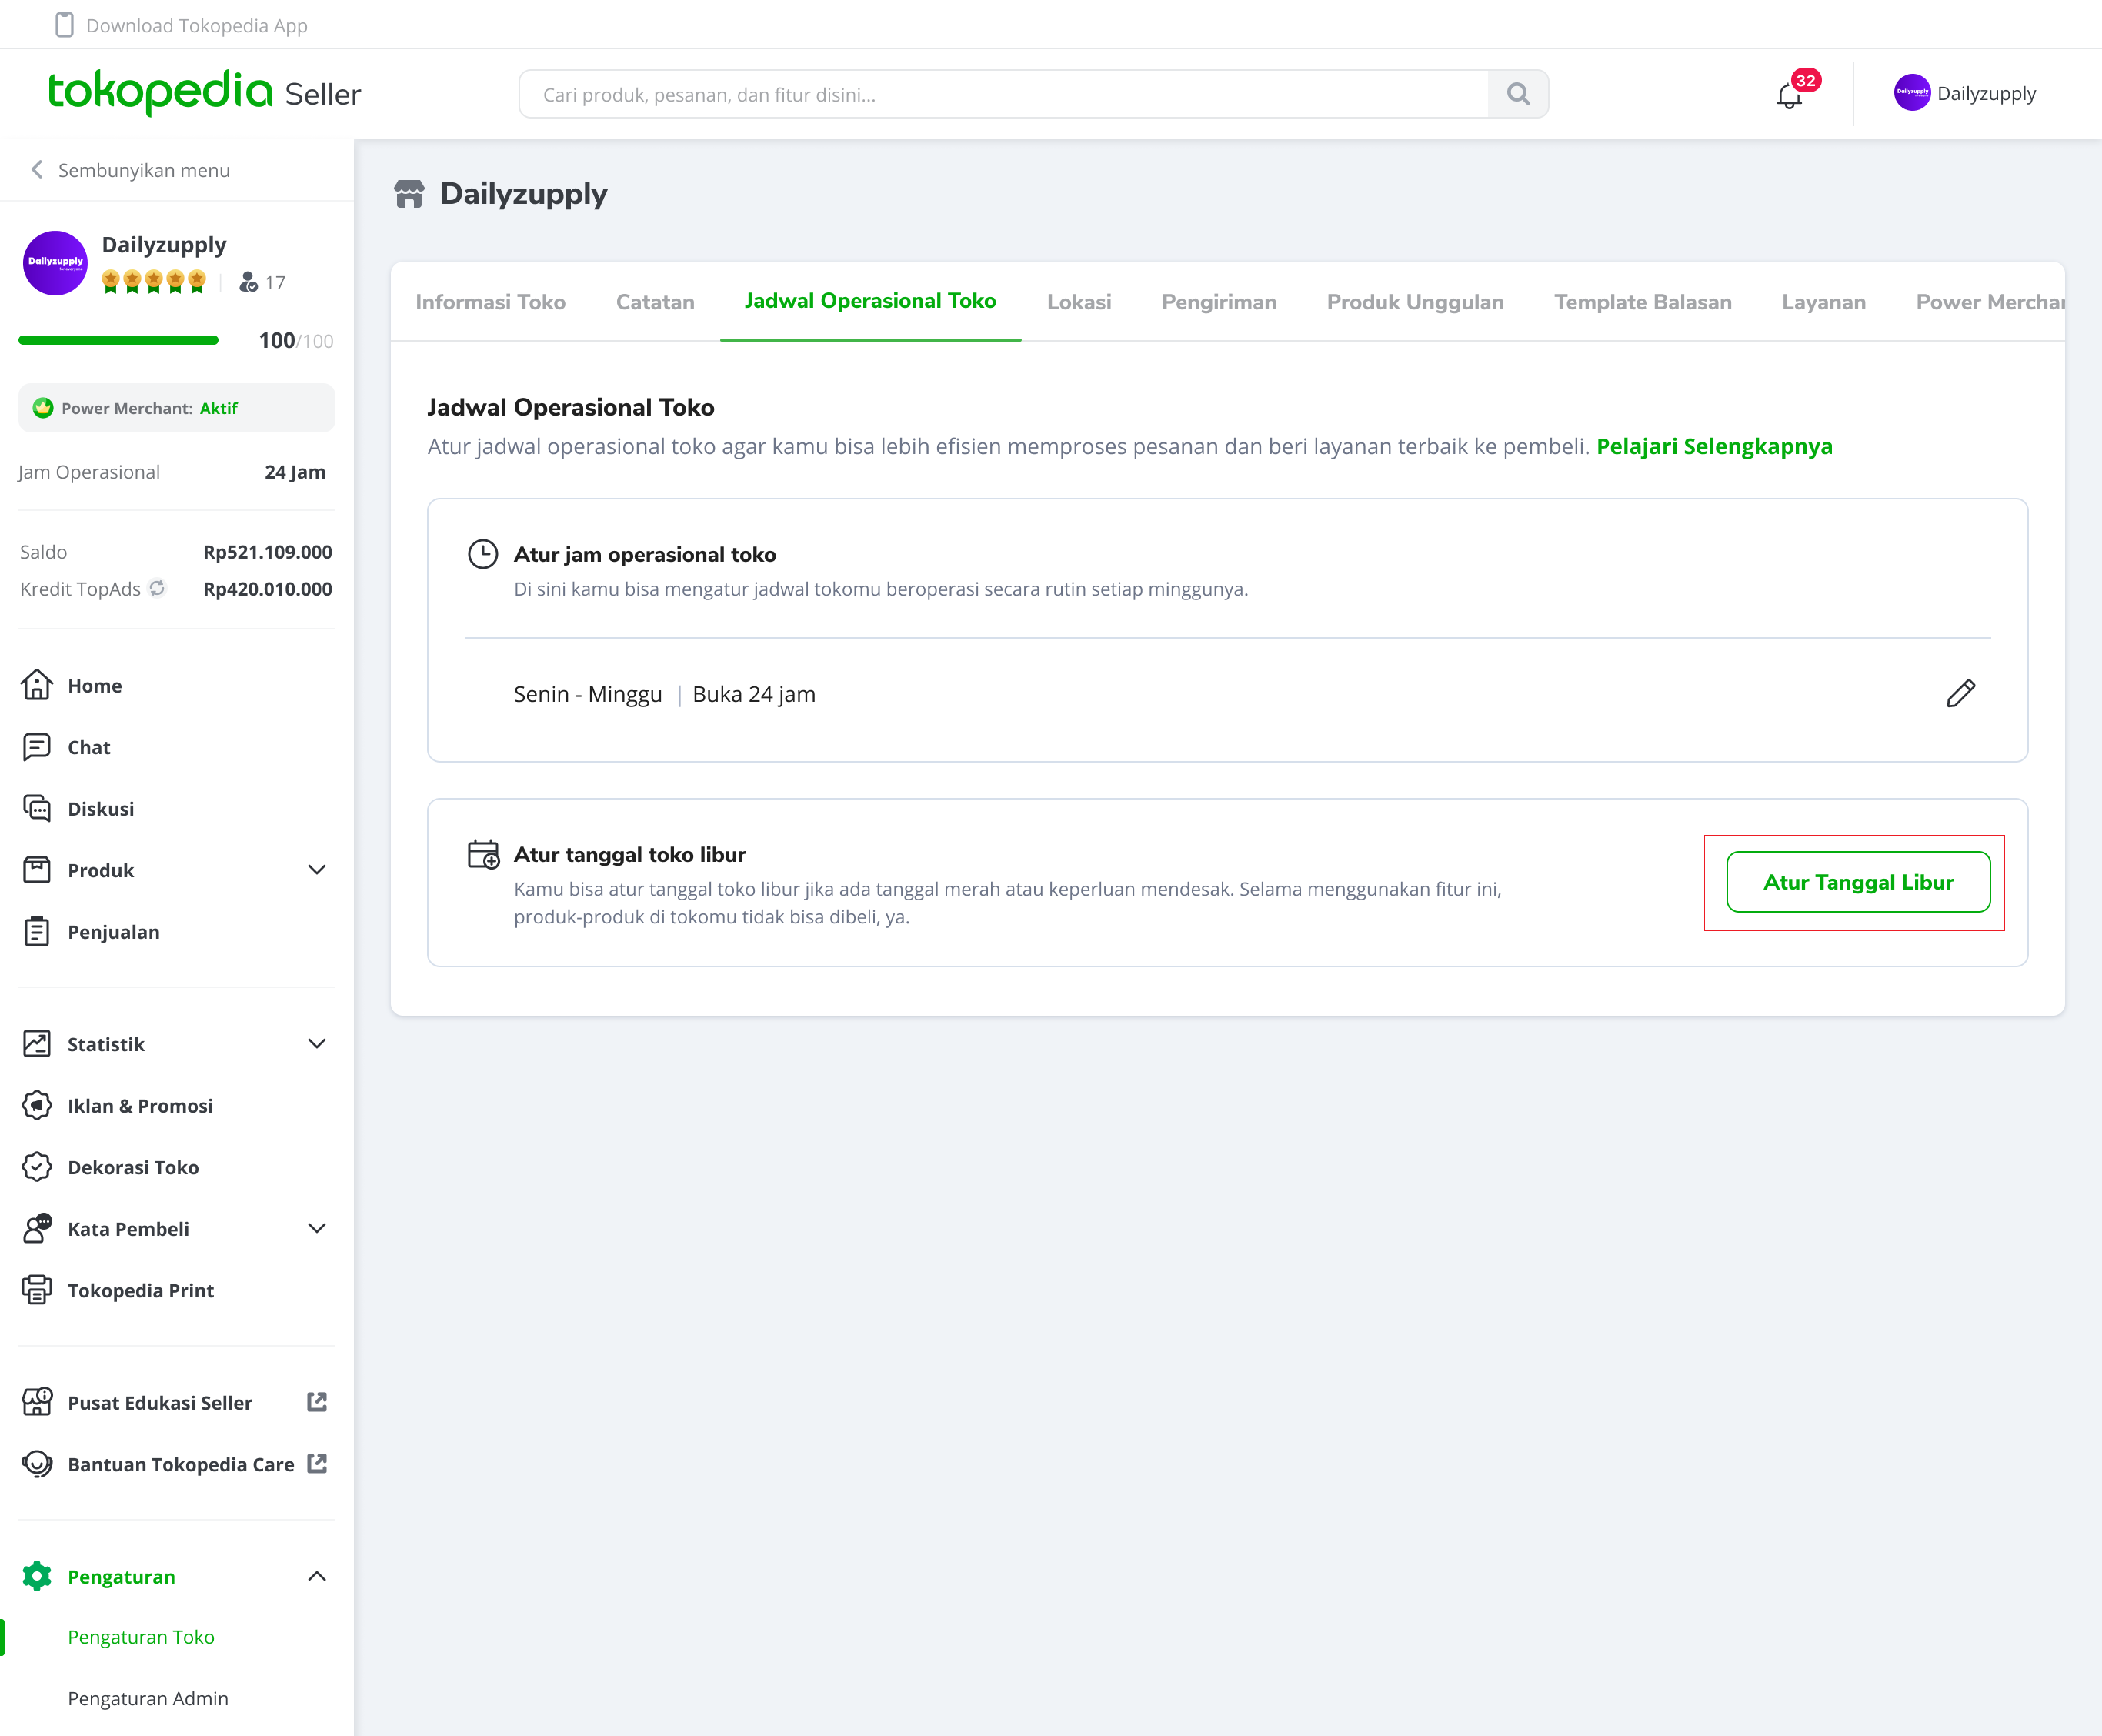The width and height of the screenshot is (2102, 1736).
Task: Click the Dailyzupply account name in header
Action: [x=1986, y=93]
